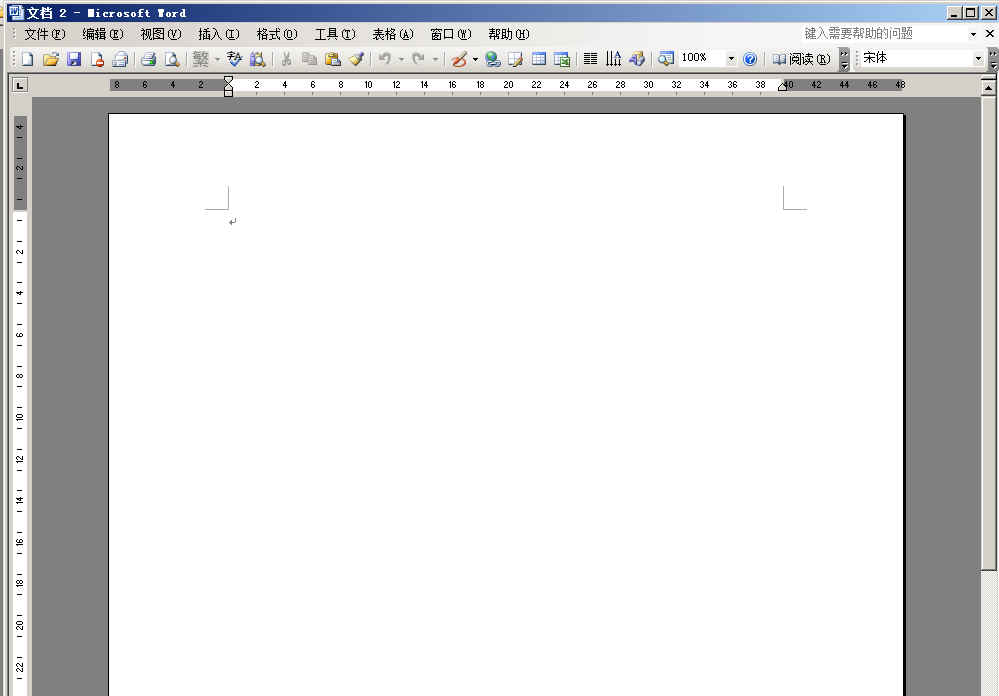Screen dimensions: 999x696
Task: Click the 阅读 (Read) button
Action: (x=801, y=59)
